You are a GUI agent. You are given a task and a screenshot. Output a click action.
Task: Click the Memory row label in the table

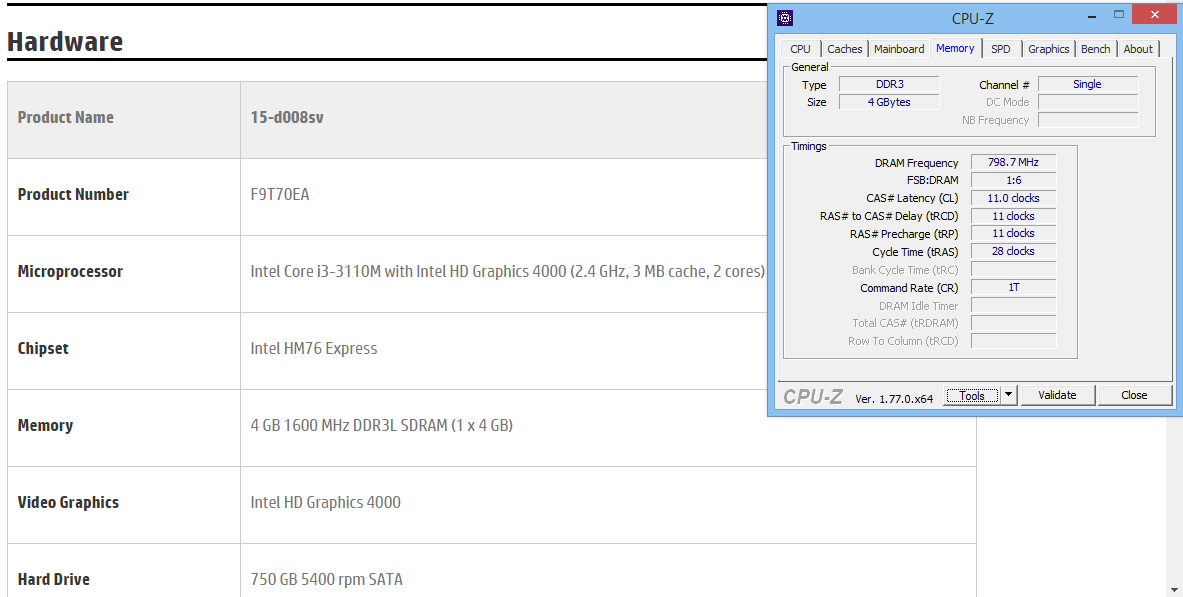pyautogui.click(x=45, y=426)
